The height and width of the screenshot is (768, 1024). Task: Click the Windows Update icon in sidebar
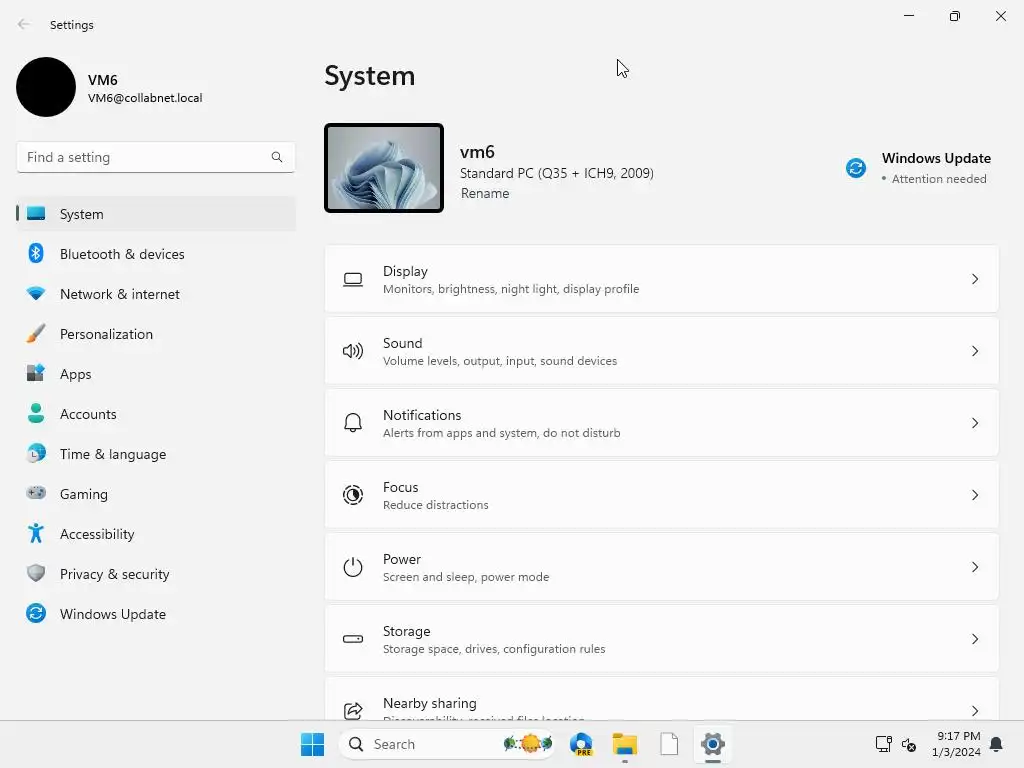coord(36,613)
